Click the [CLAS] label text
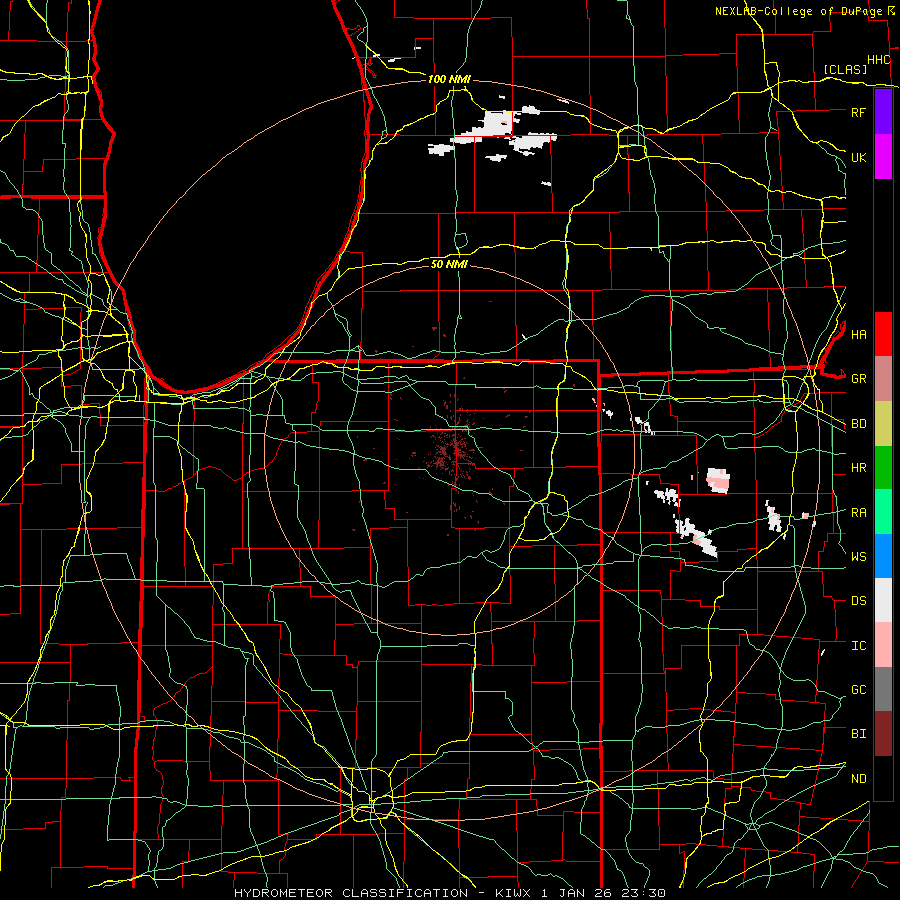This screenshot has width=900, height=900. point(845,69)
